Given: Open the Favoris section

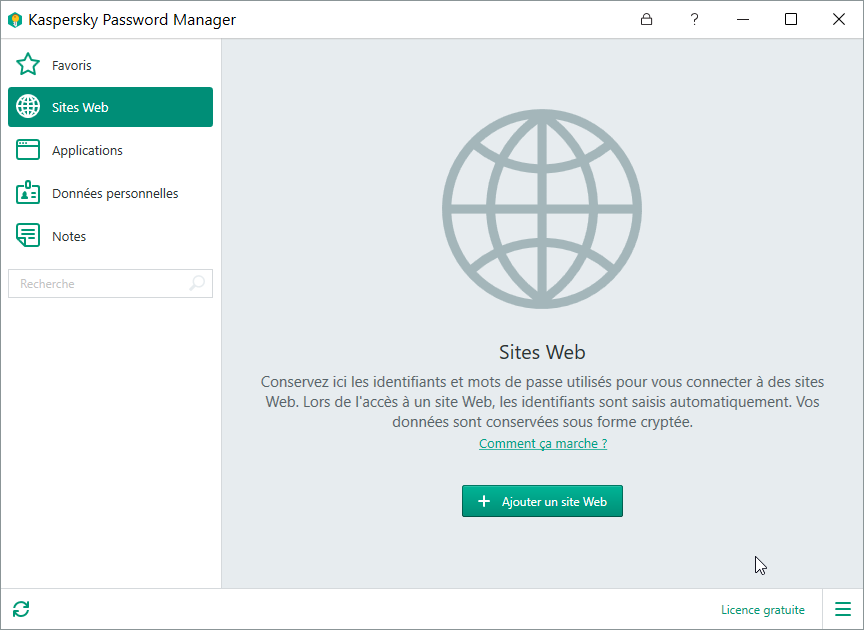Looking at the screenshot, I should coord(110,64).
